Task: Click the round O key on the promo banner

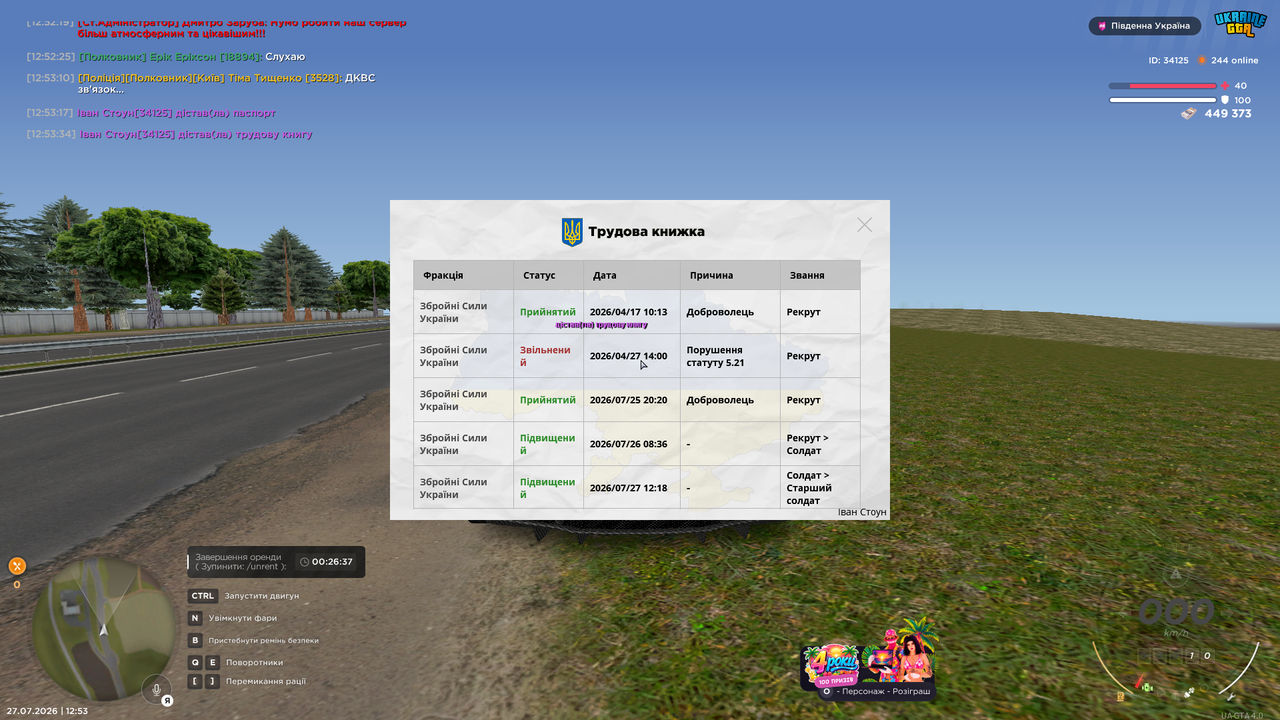Action: click(826, 691)
